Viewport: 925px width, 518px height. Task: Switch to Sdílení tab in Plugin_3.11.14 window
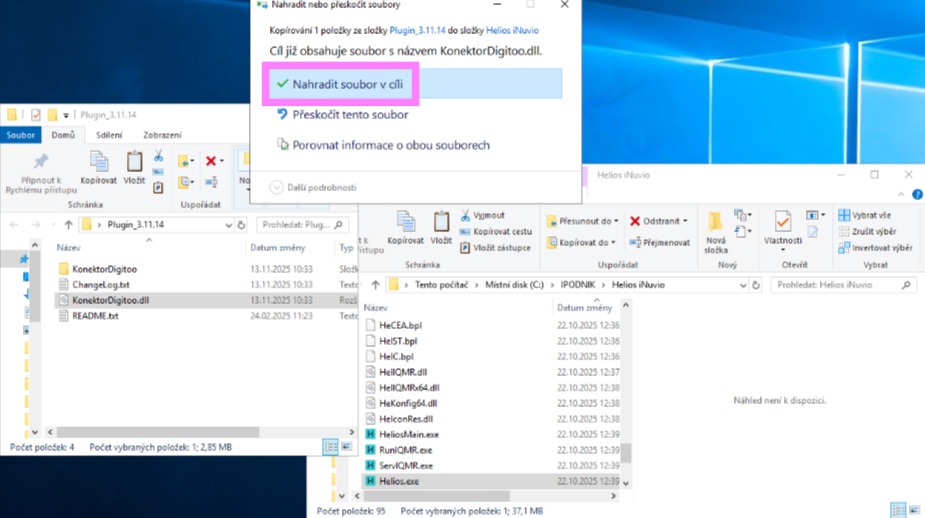click(109, 135)
